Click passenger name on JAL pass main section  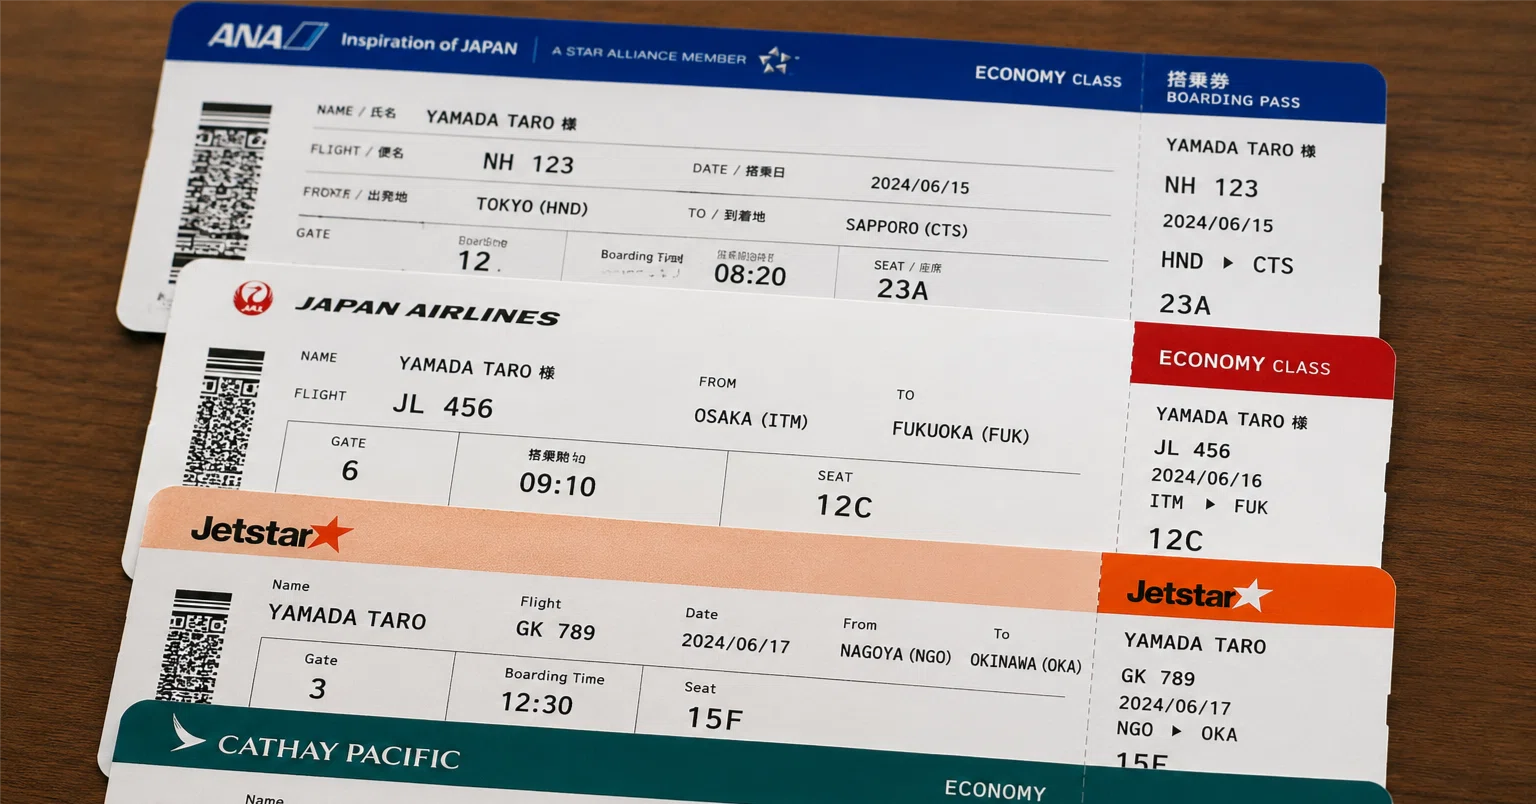pyautogui.click(x=477, y=368)
